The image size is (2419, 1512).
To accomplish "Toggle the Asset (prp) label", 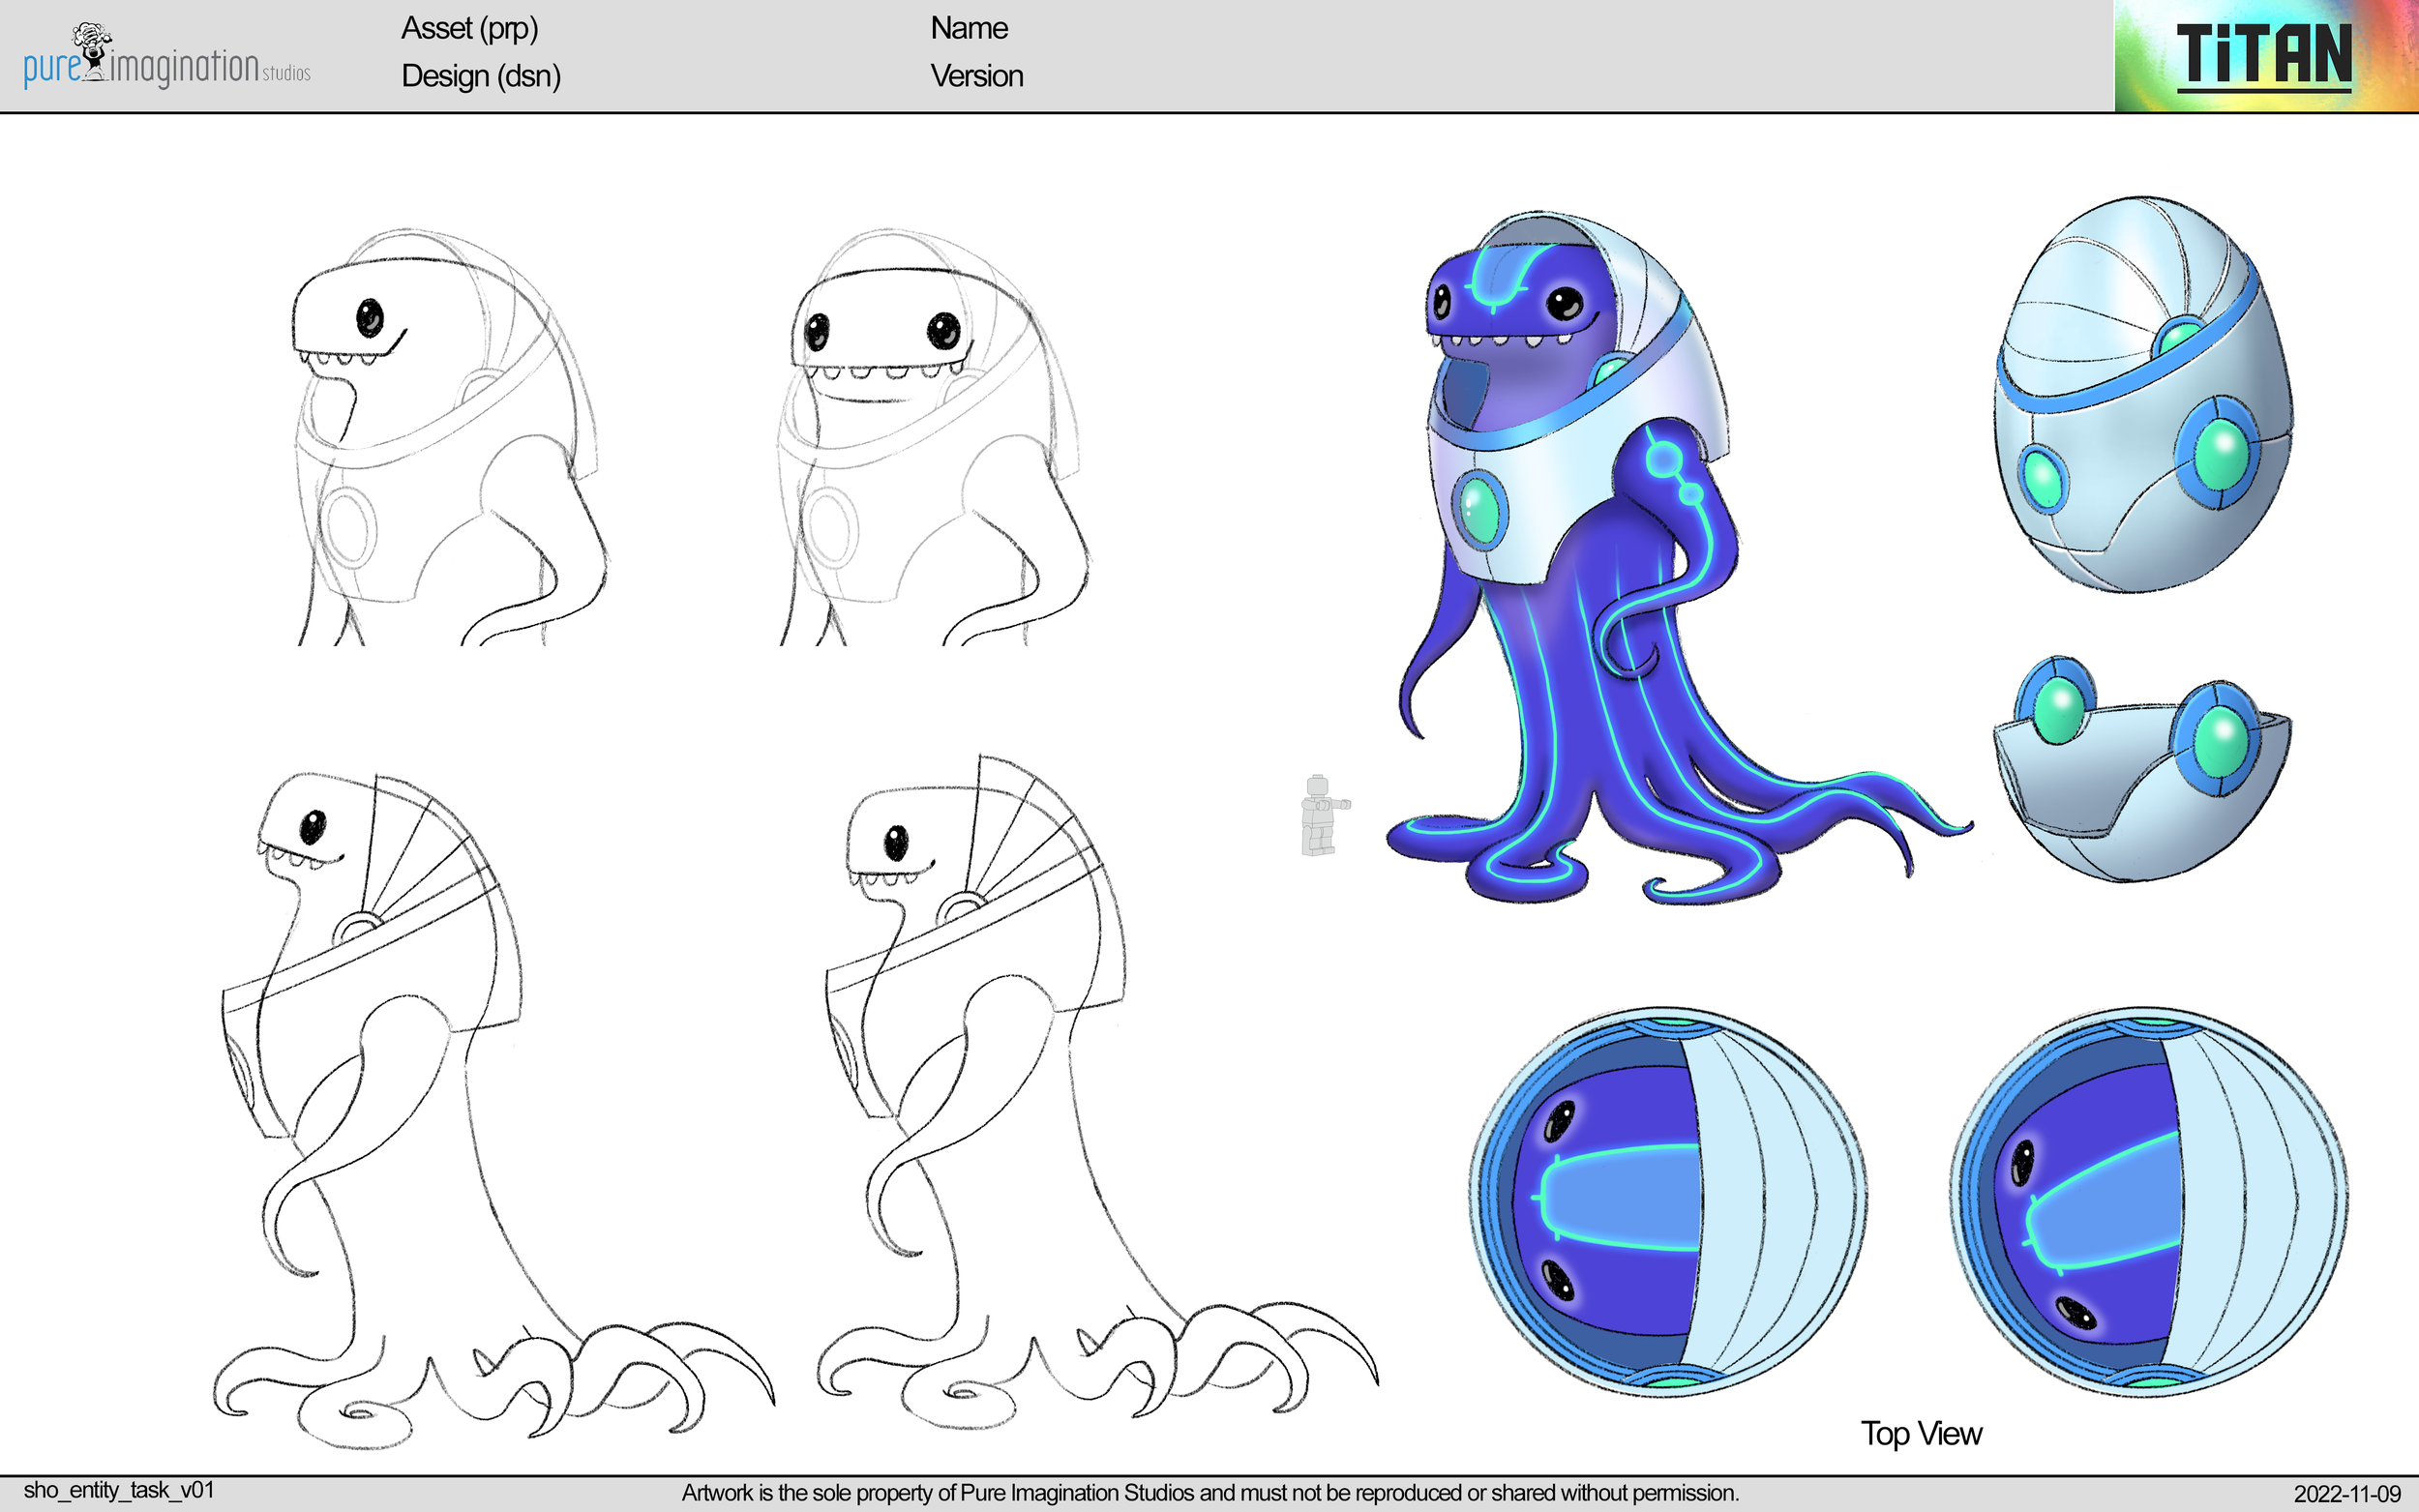I will [471, 29].
